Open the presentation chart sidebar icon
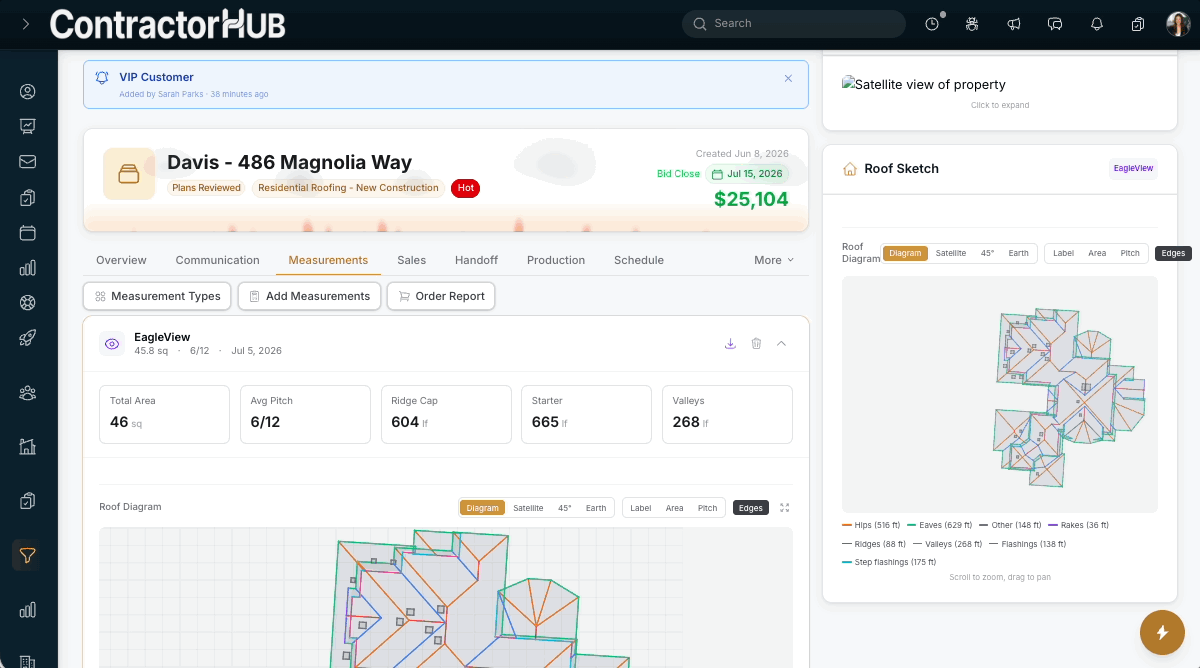The image size is (1200, 668). 28,127
